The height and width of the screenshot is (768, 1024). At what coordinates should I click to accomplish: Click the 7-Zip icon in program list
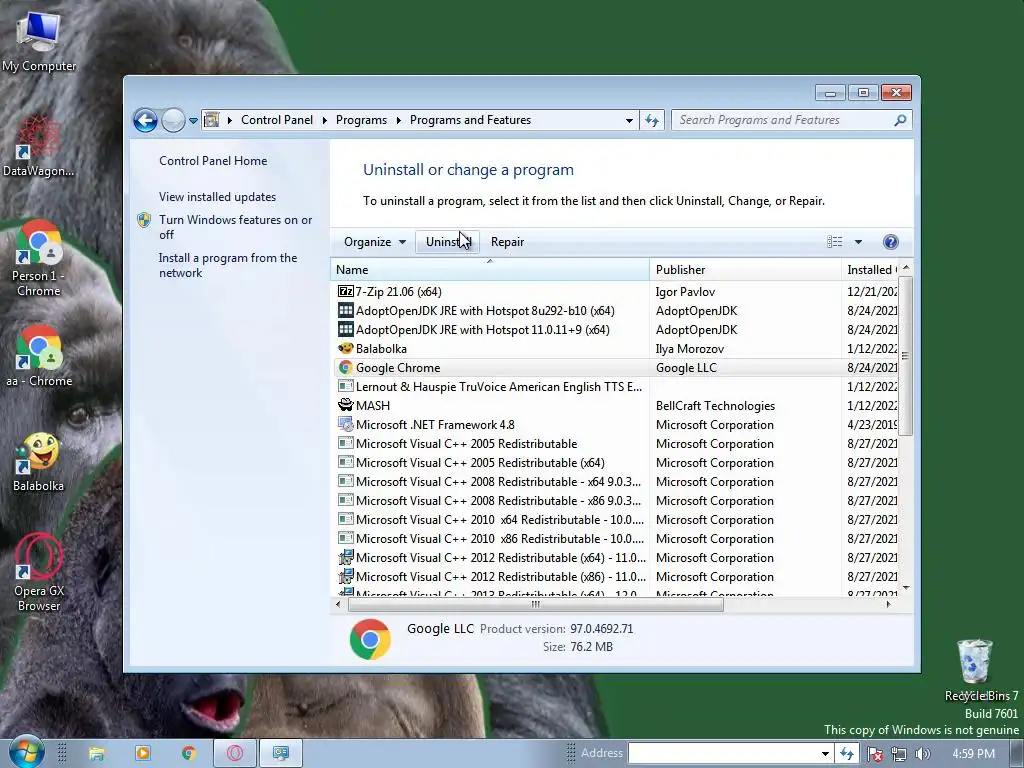tap(345, 291)
